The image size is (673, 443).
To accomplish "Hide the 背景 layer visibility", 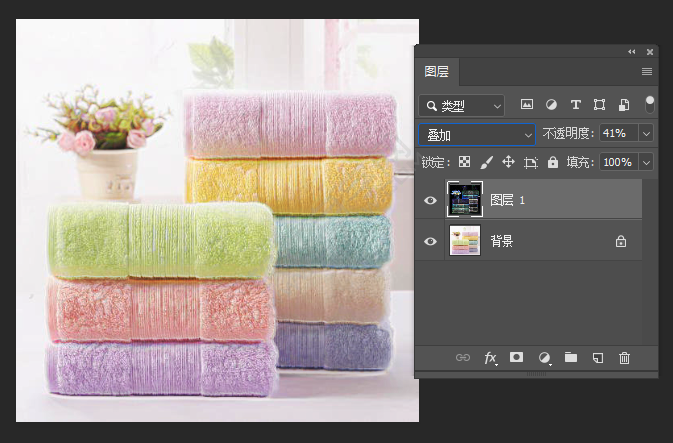I will tap(431, 241).
